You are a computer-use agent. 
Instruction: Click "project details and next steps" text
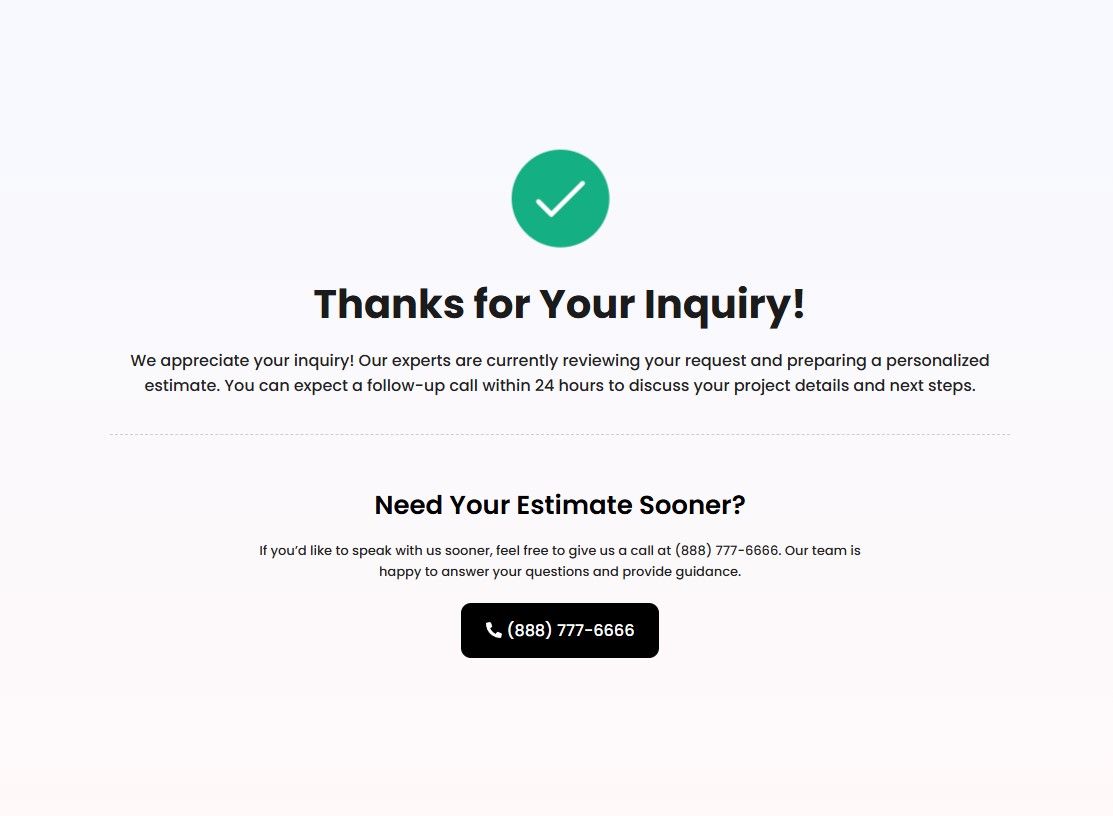click(854, 386)
